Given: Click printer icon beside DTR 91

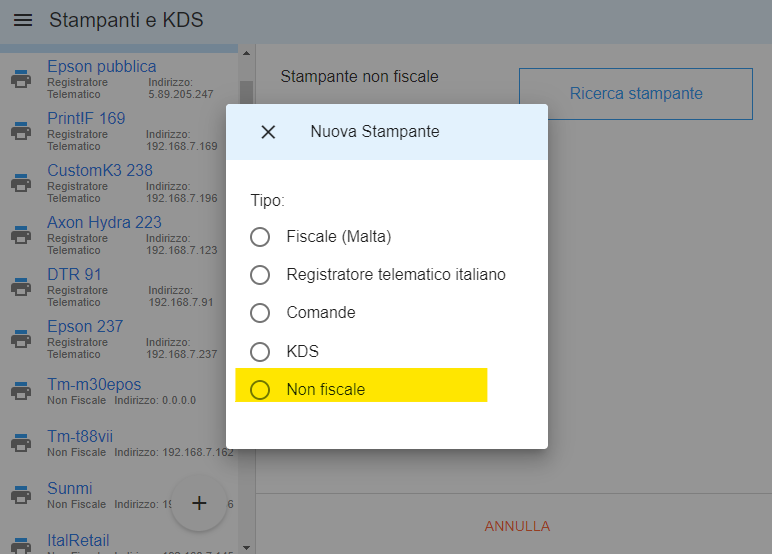Looking at the screenshot, I should coord(20,287).
